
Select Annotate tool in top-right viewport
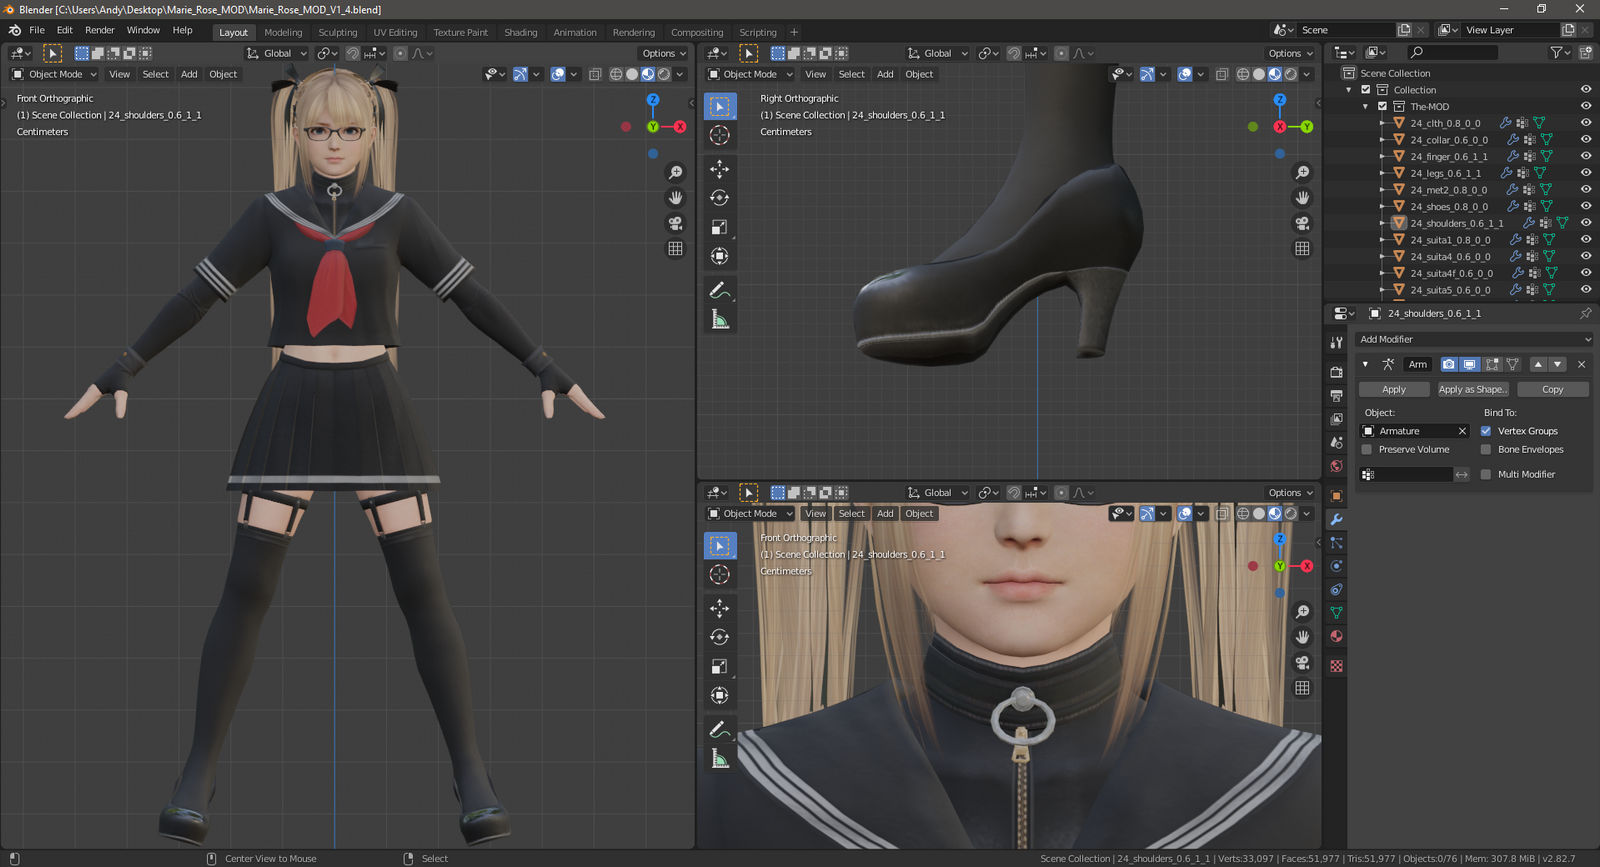coord(719,291)
